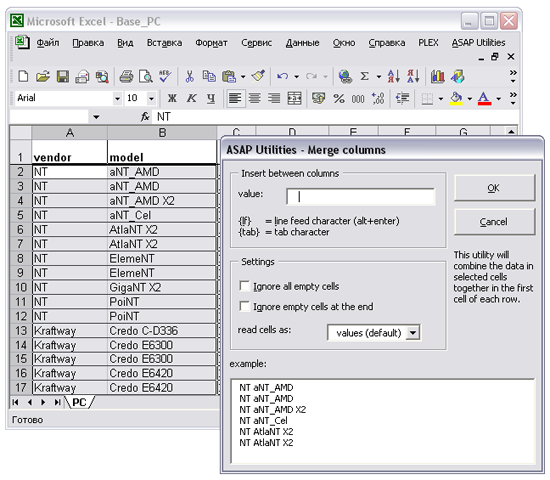Image resolution: width=550 pixels, height=480 pixels.
Task: Open the Chart Wizard icon
Action: click(437, 76)
